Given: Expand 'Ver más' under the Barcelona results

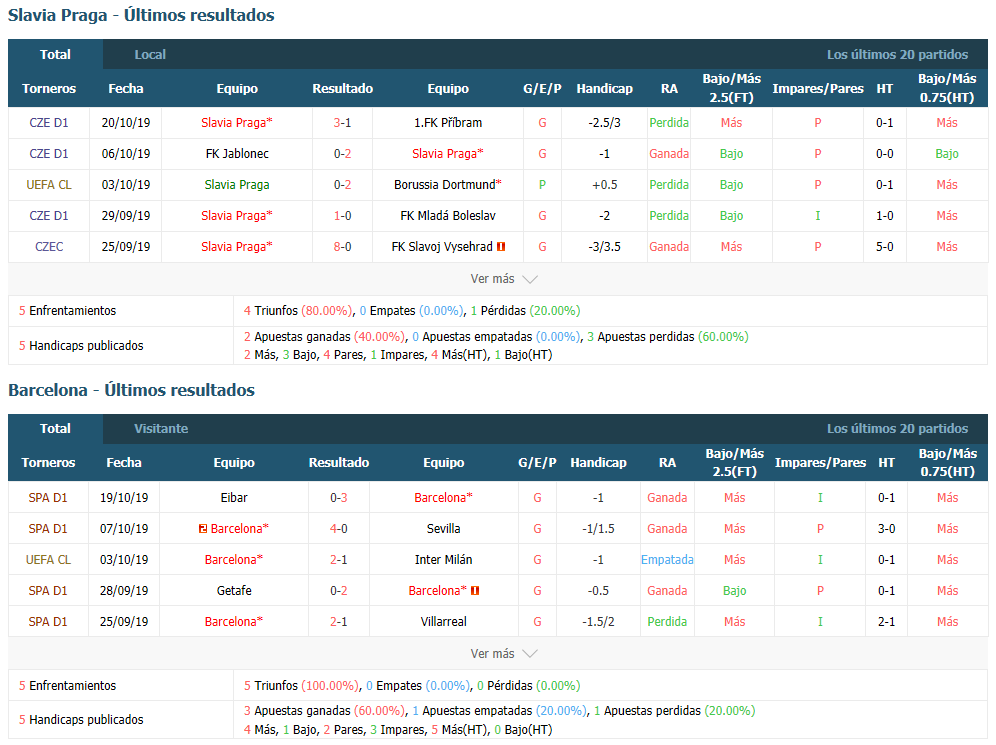Looking at the screenshot, I should [x=504, y=654].
